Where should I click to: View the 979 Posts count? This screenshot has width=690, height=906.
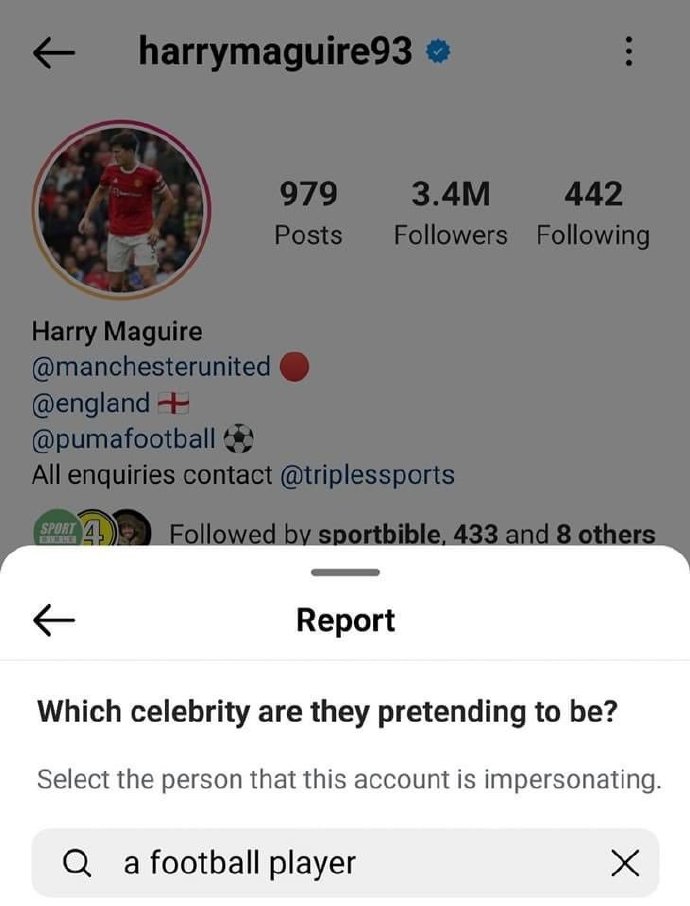[308, 213]
